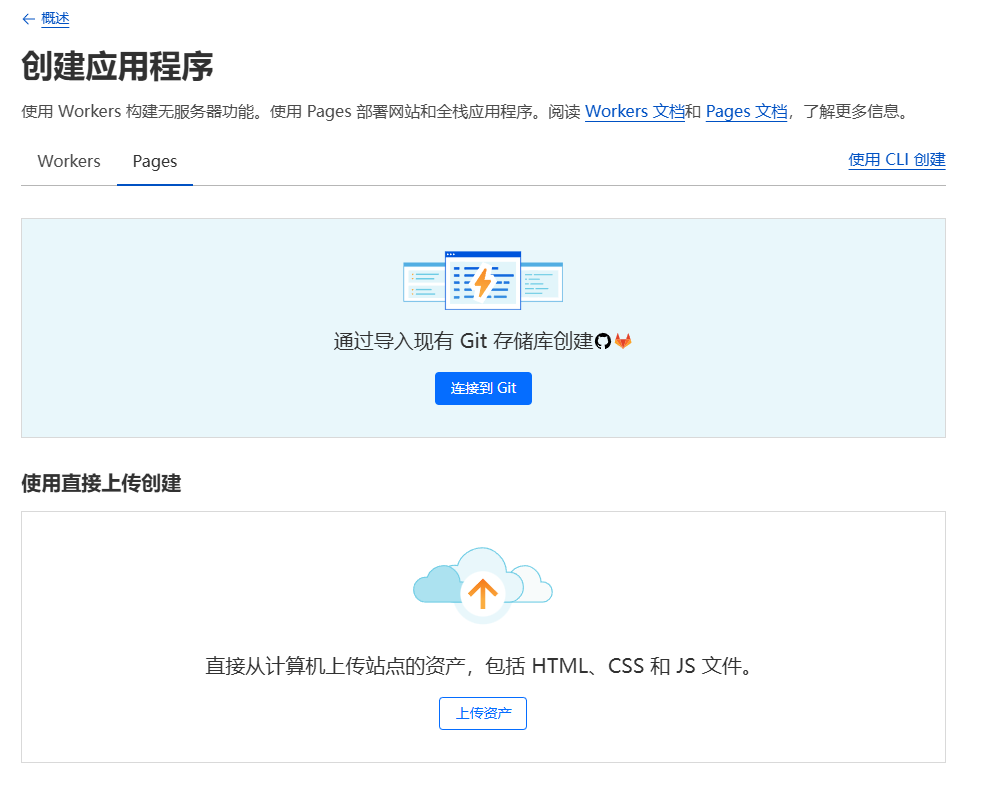Viewport: 997px width, 790px height.
Task: Switch to the Workers tab
Action: [68, 161]
